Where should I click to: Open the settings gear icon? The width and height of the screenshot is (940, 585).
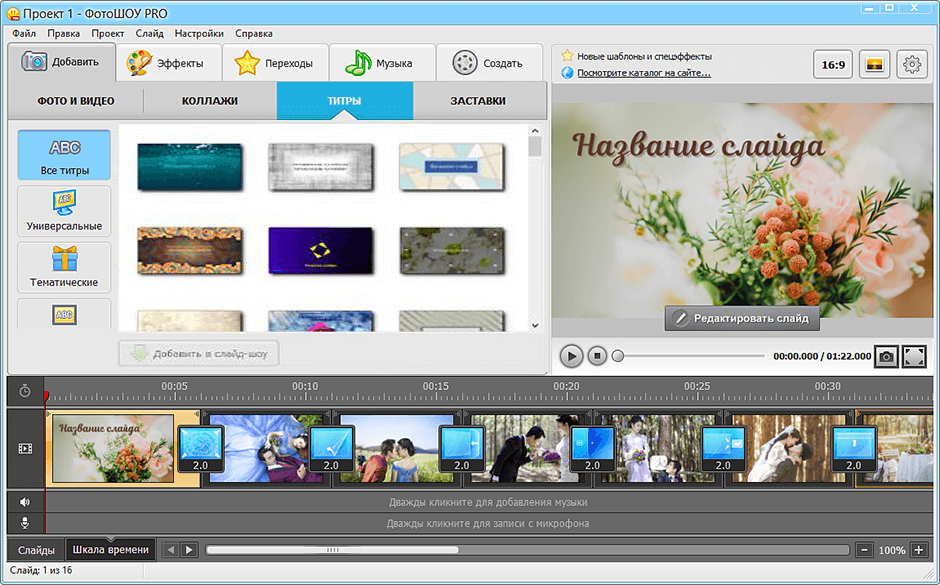pyautogui.click(x=911, y=64)
